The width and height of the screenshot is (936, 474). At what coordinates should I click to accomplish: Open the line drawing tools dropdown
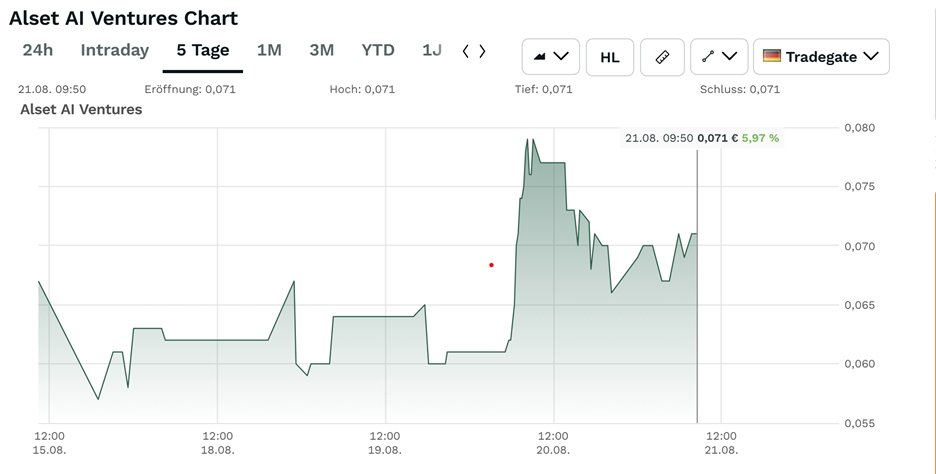pos(719,57)
